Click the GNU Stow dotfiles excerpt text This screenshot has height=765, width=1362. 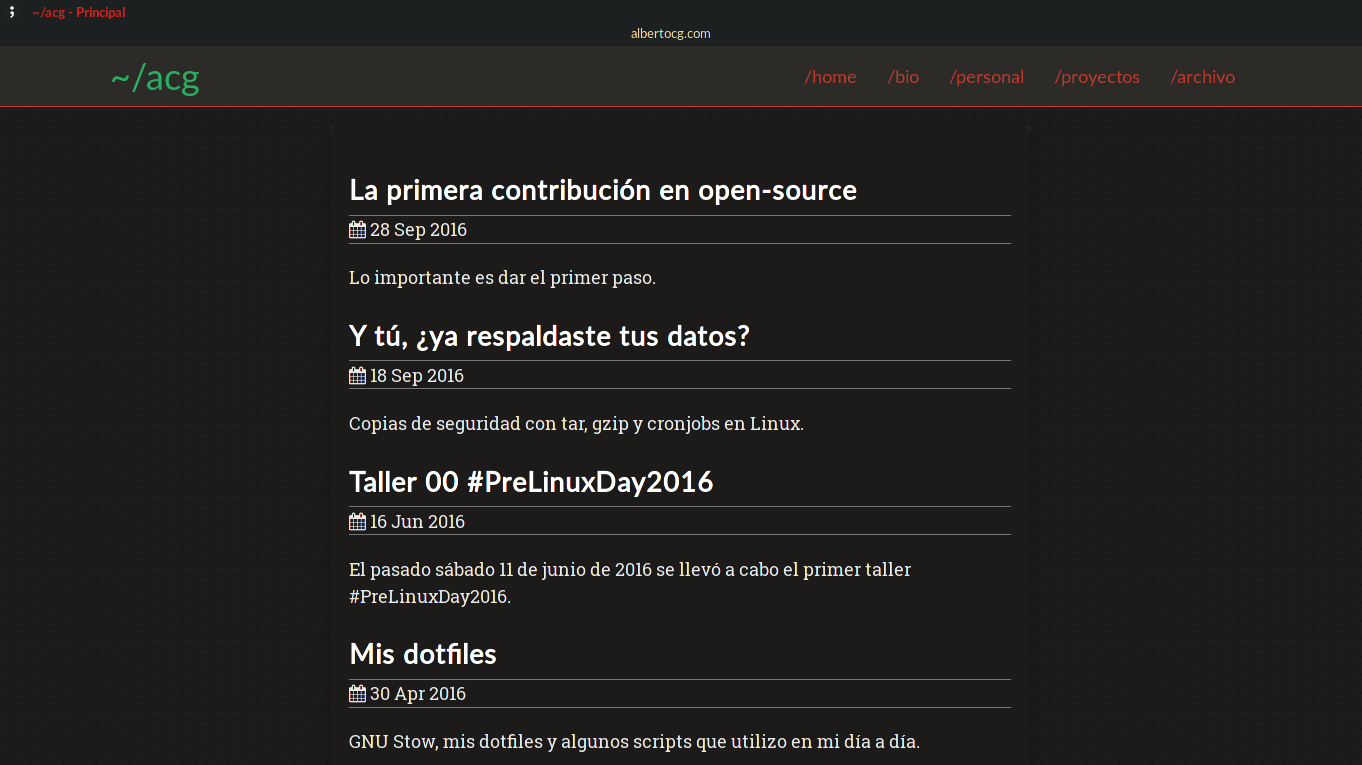click(x=634, y=742)
